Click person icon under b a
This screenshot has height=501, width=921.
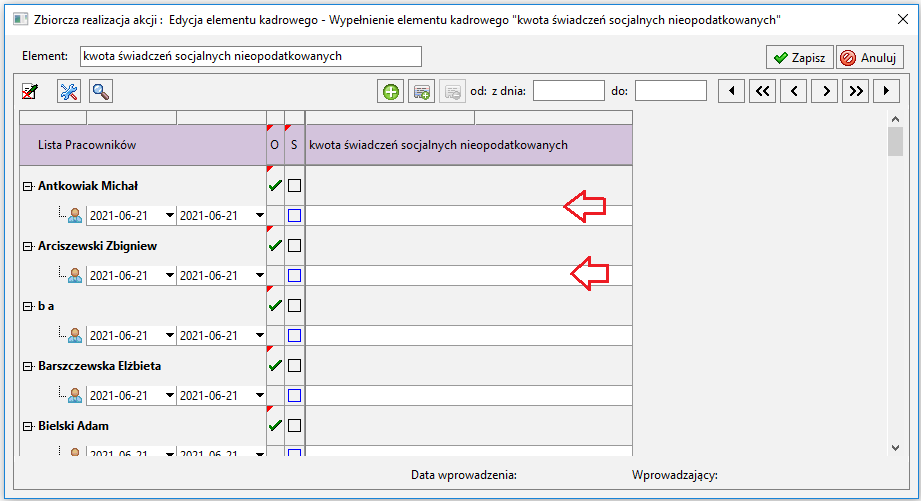tap(75, 335)
